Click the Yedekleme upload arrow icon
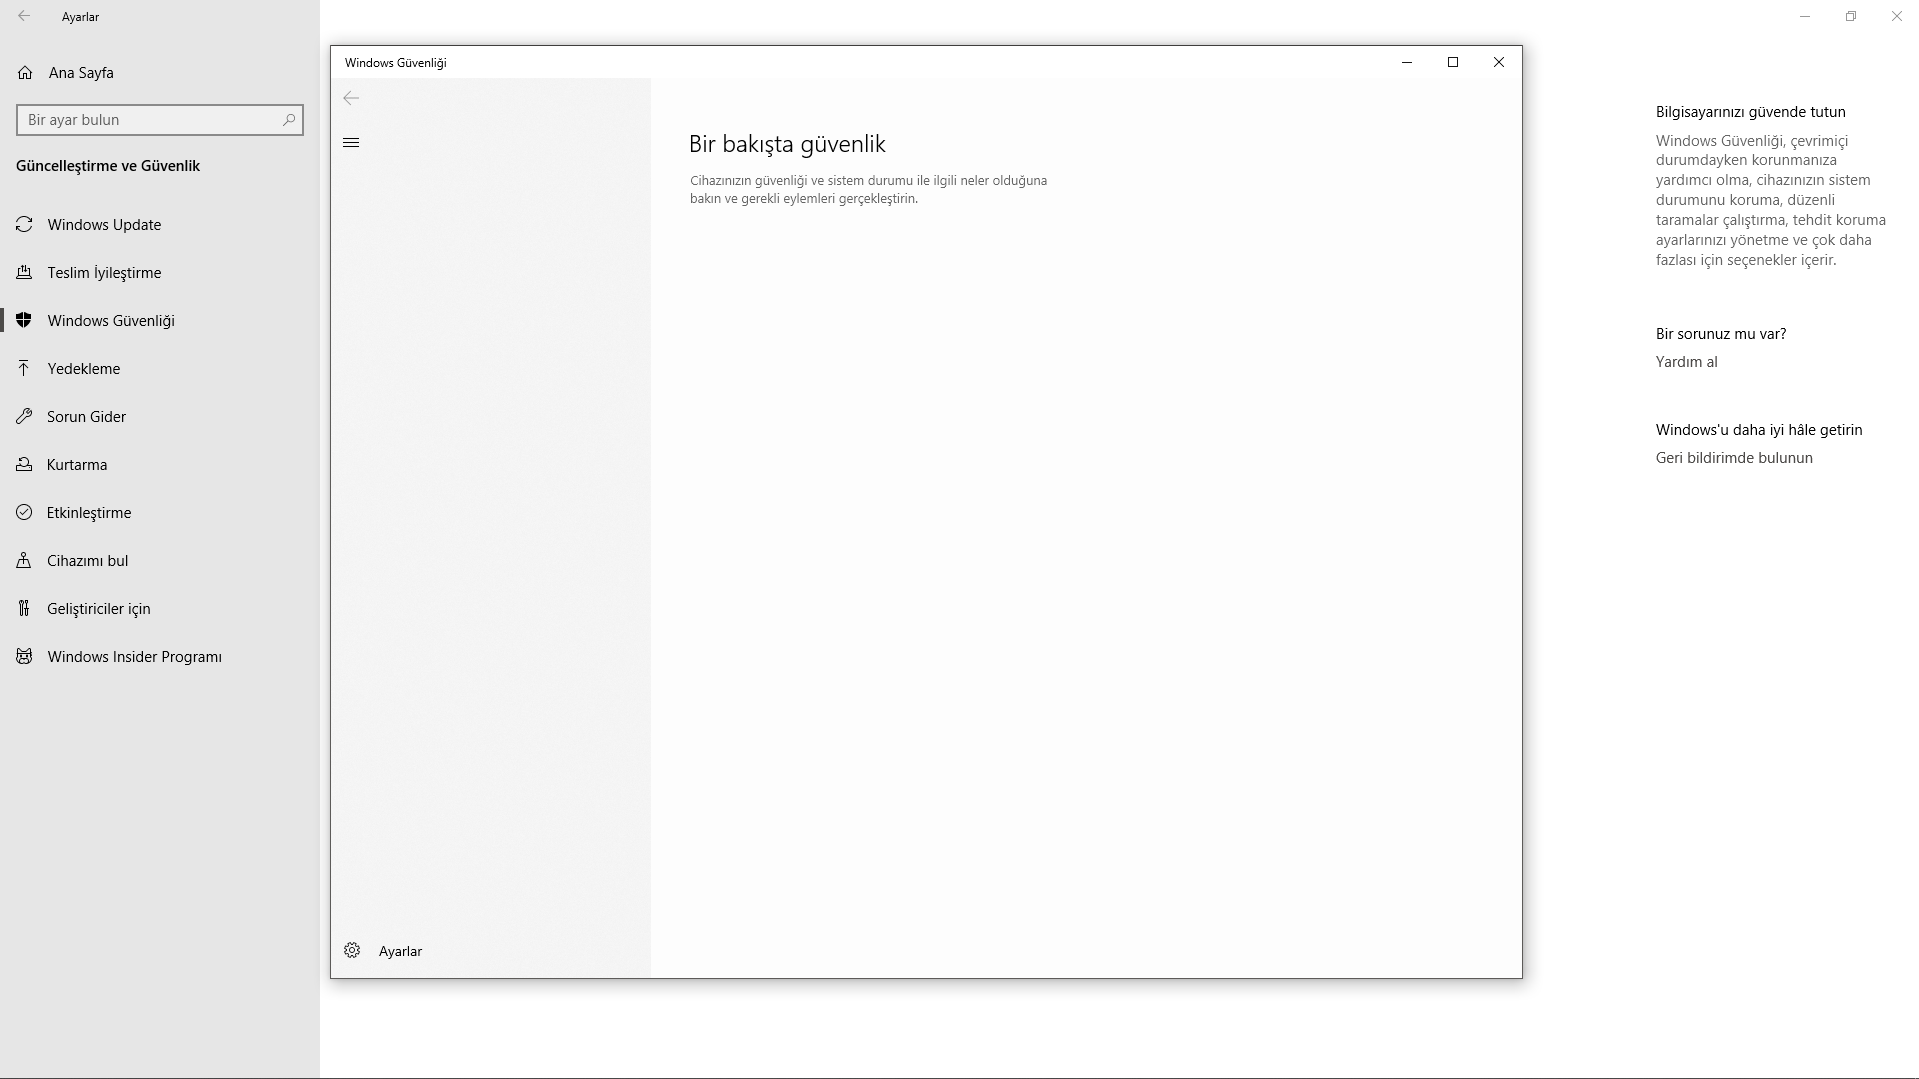The width and height of the screenshot is (1919, 1079). pos(24,369)
